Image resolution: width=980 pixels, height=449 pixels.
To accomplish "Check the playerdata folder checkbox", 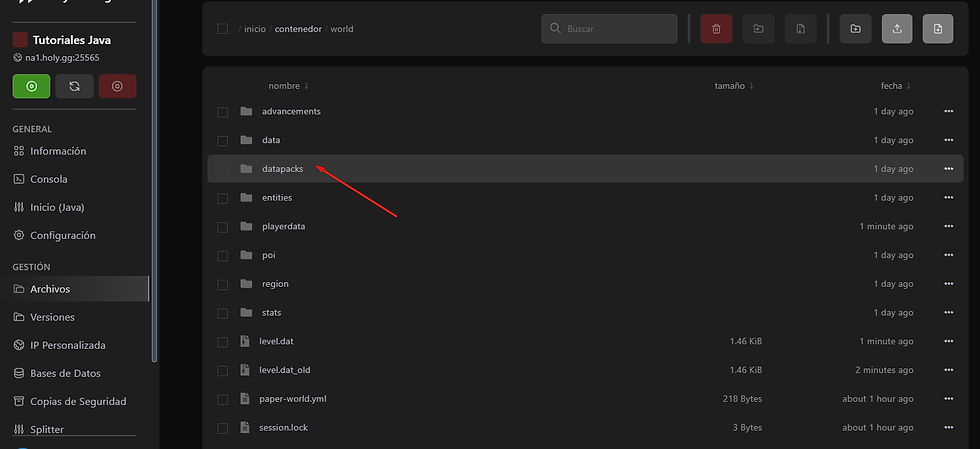I will [x=222, y=227].
